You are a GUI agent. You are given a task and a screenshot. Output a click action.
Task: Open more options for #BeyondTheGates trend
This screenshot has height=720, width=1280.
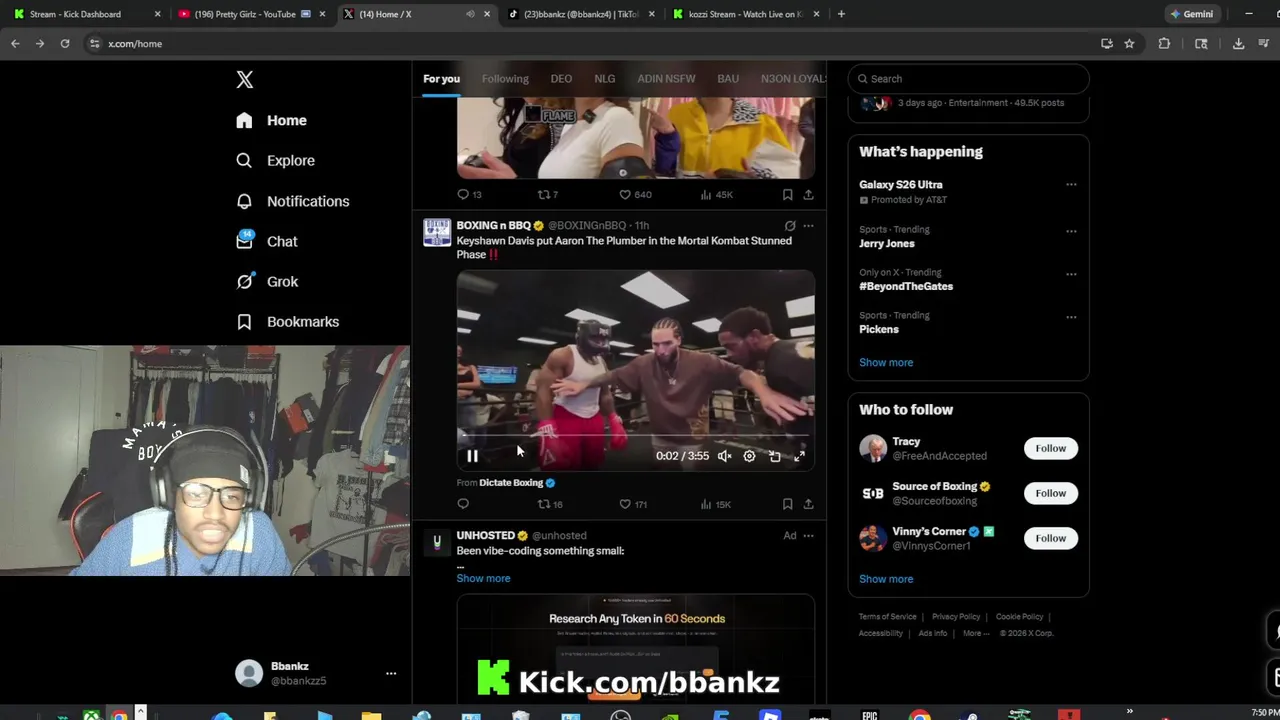pos(1071,274)
